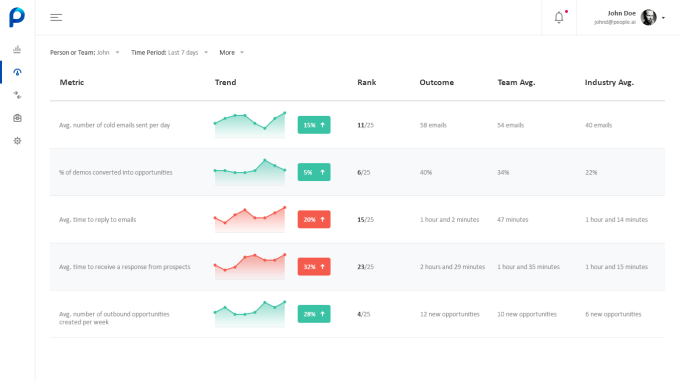Click the Outcome column header

click(x=436, y=82)
